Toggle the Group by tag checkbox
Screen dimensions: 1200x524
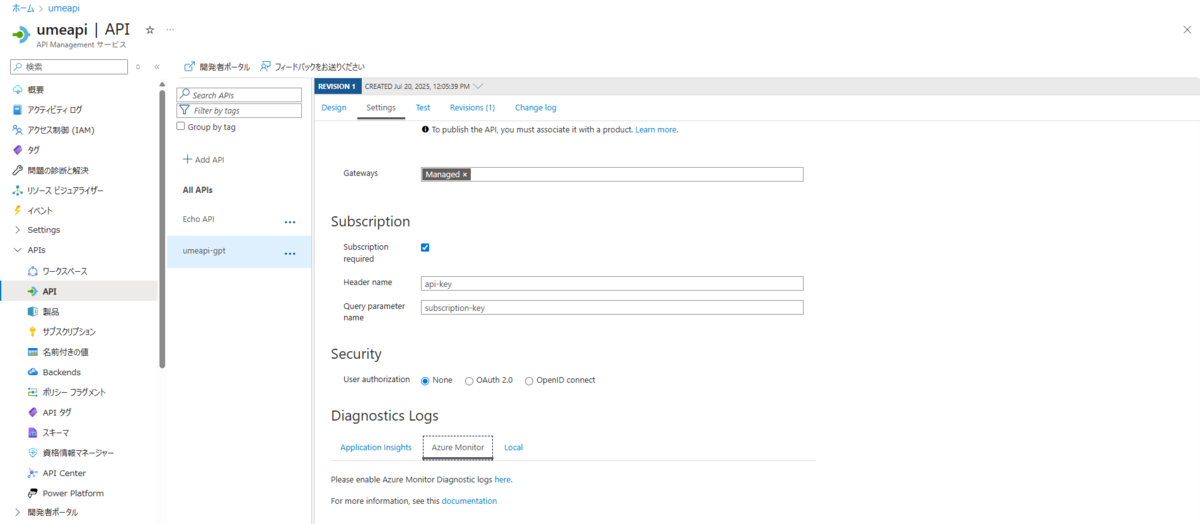coord(180,127)
